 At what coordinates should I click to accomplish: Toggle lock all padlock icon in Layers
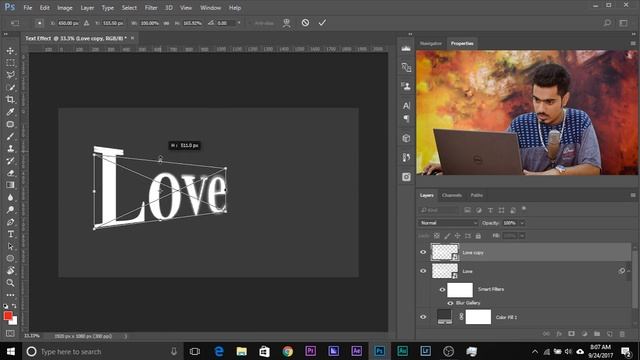coord(478,236)
